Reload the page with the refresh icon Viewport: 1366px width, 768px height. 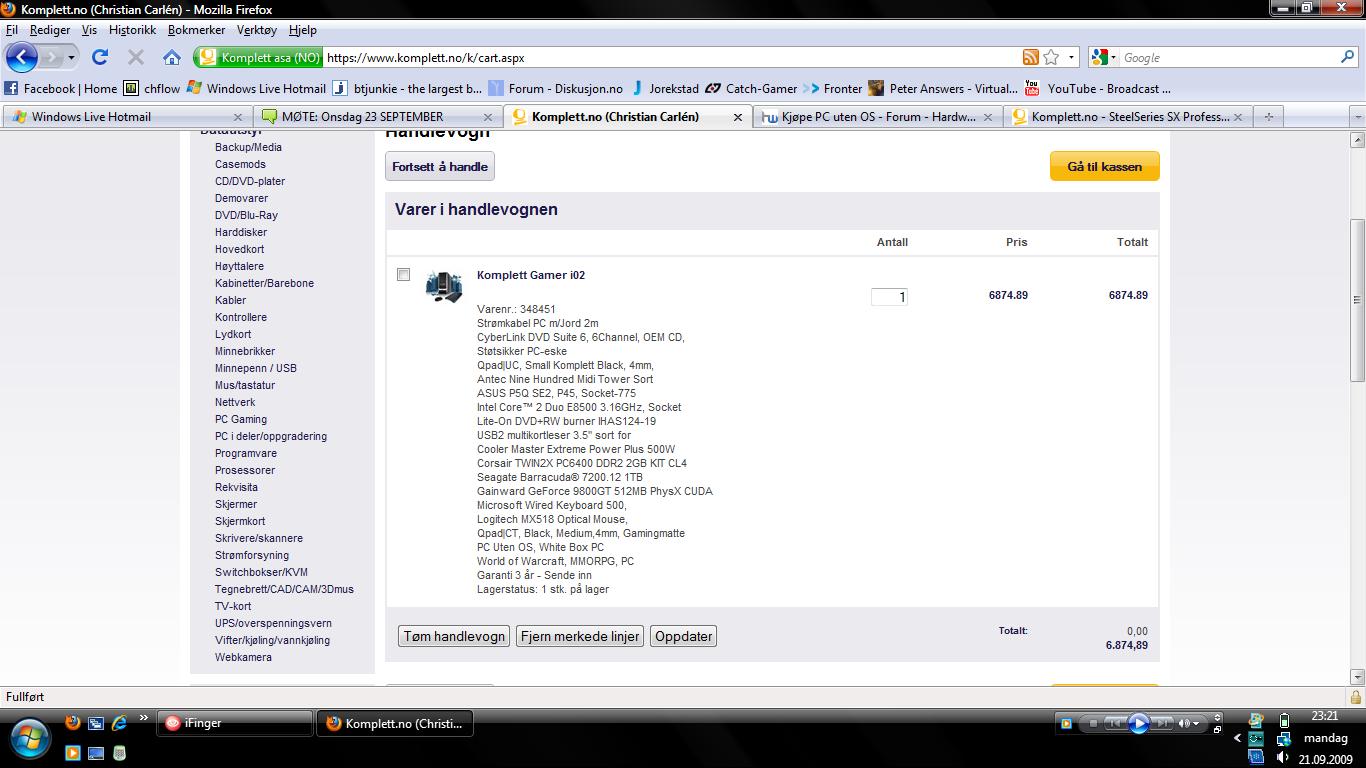pyautogui.click(x=100, y=57)
